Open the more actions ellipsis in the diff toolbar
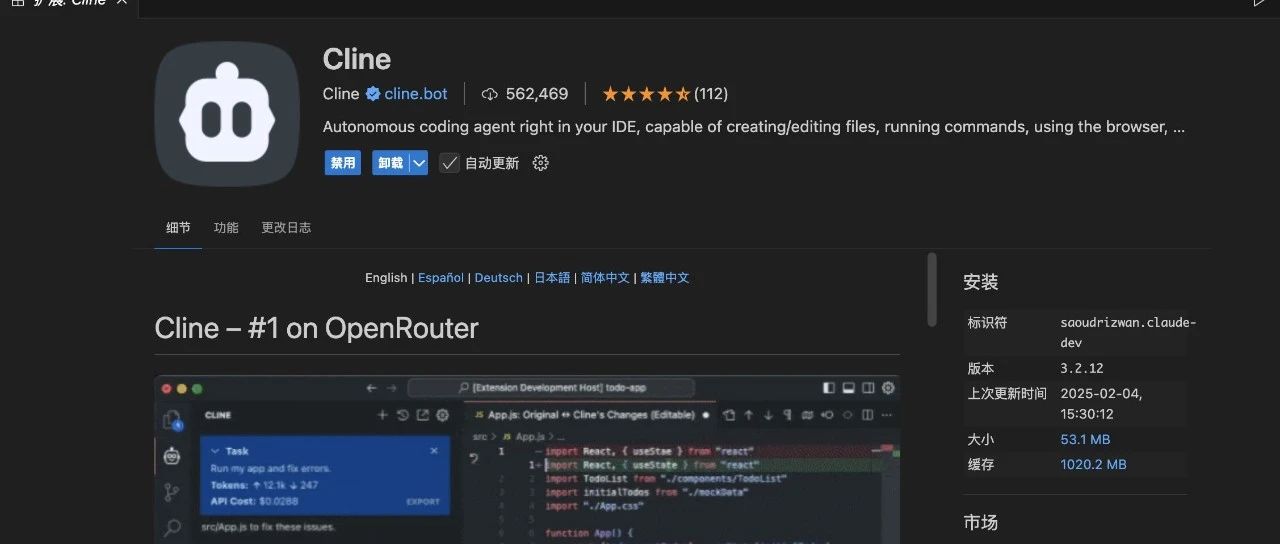The image size is (1280, 544). tap(887, 415)
